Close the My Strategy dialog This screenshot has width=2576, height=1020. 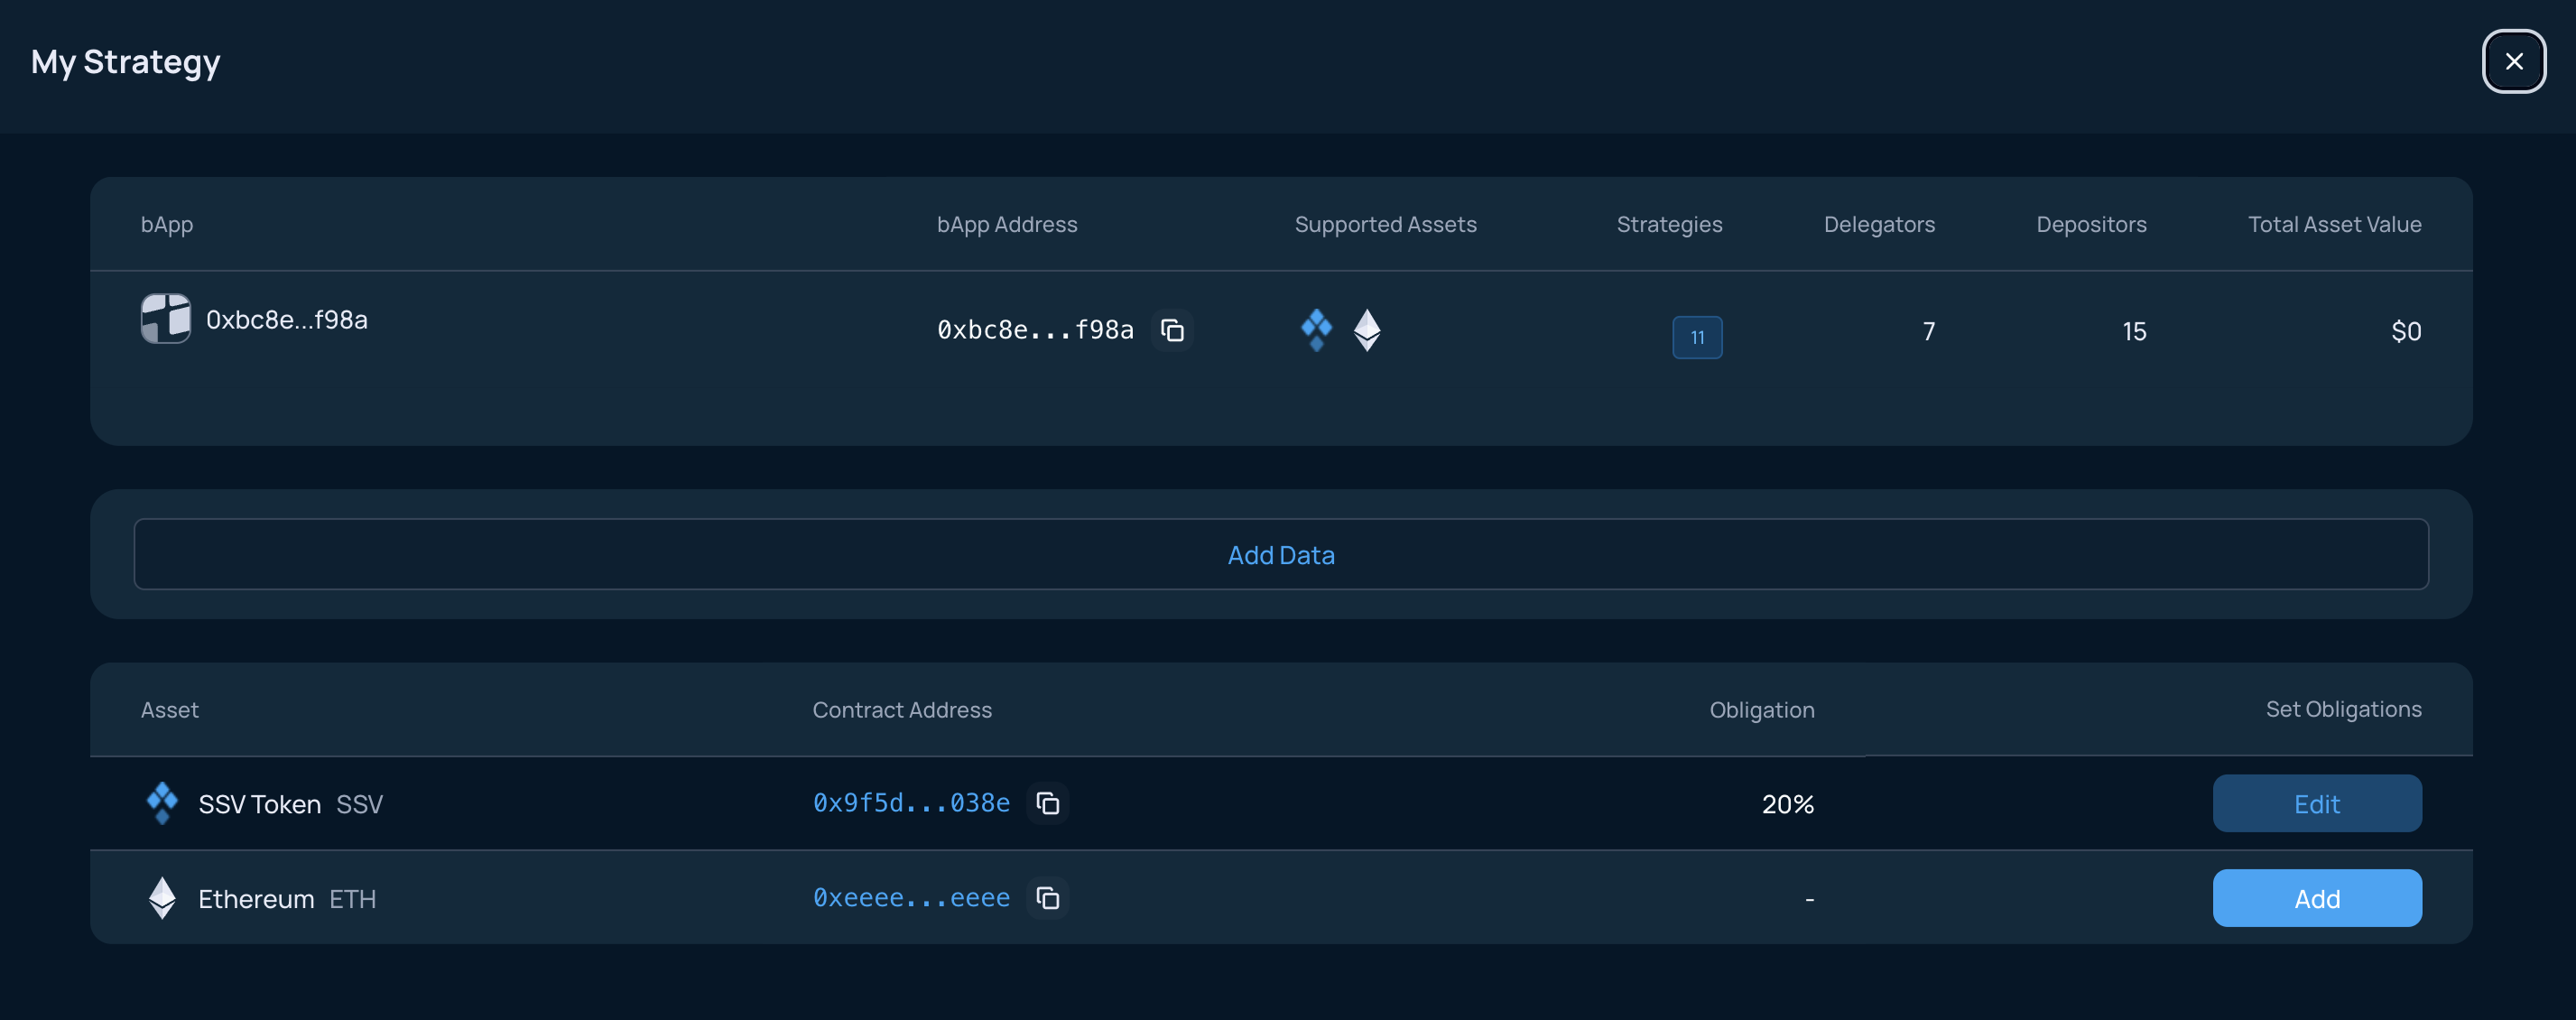2513,62
